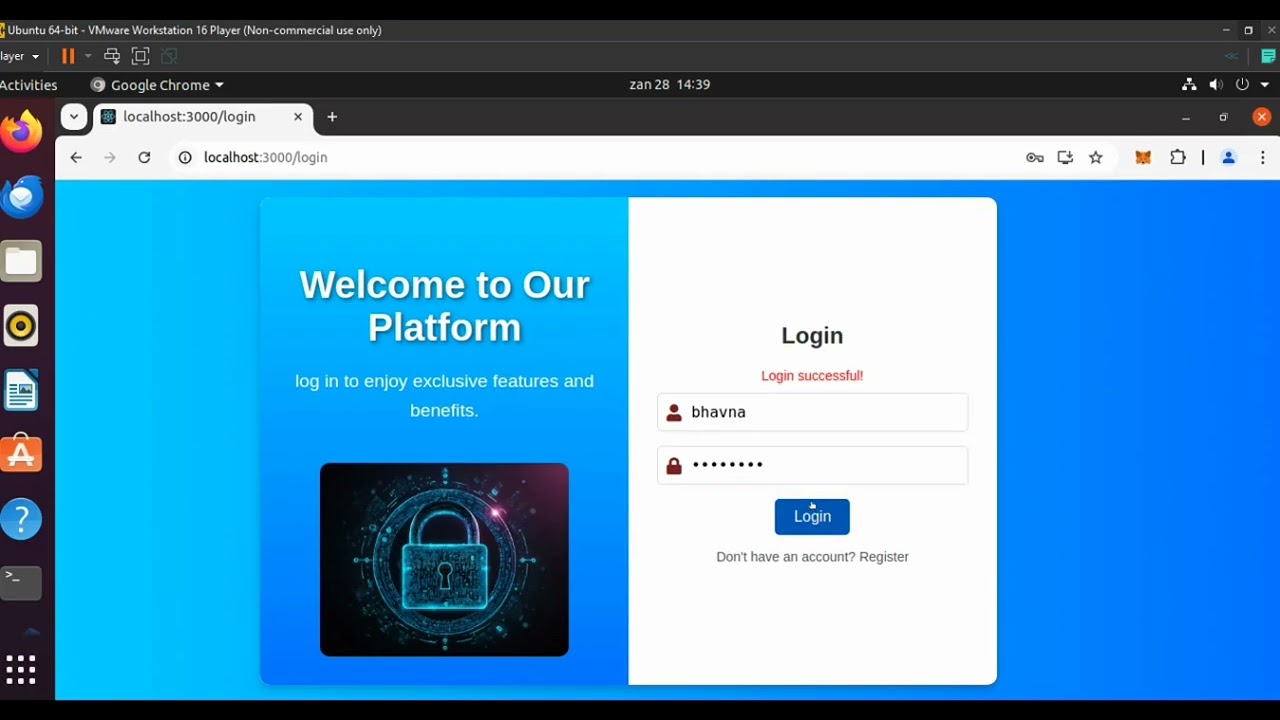Go back in Chrome
1280x720 pixels.
tap(76, 157)
